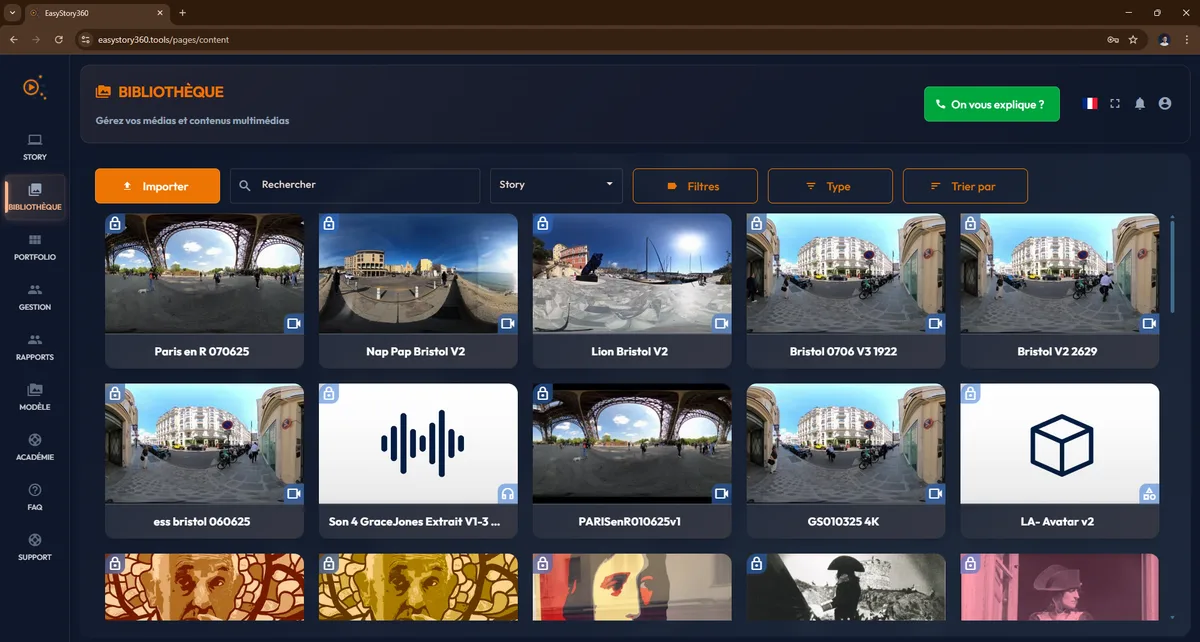
Task: Click the On vous explique button
Action: (x=991, y=104)
